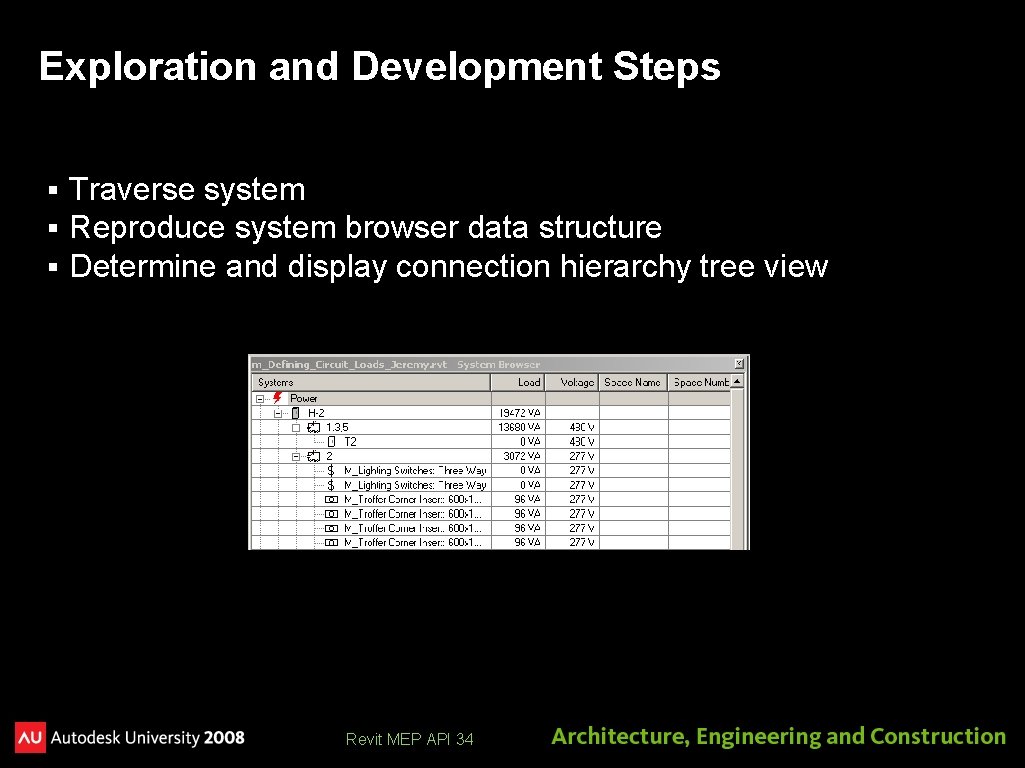Image resolution: width=1025 pixels, height=768 pixels.
Task: Click the 13680 VA load cell
Action: click(518, 427)
